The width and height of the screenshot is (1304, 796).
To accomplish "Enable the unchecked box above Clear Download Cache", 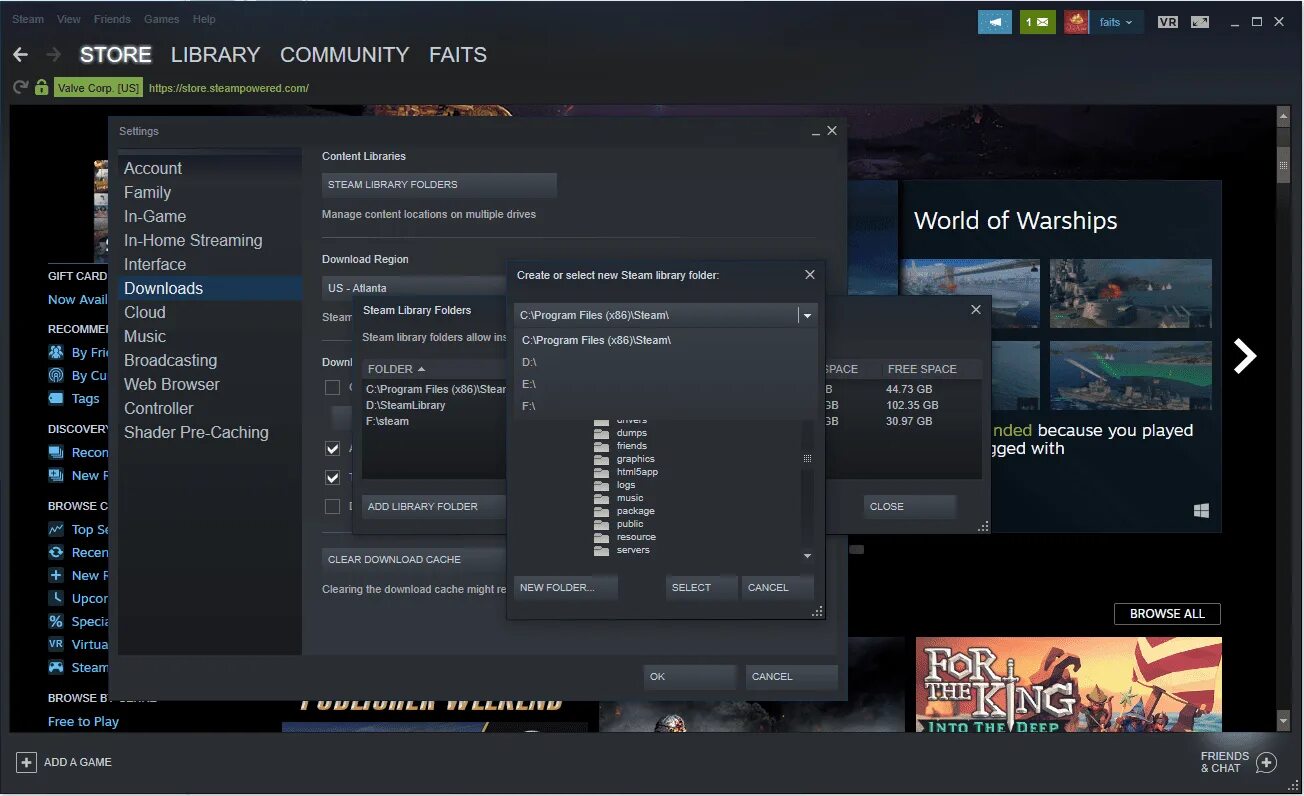I will click(333, 507).
